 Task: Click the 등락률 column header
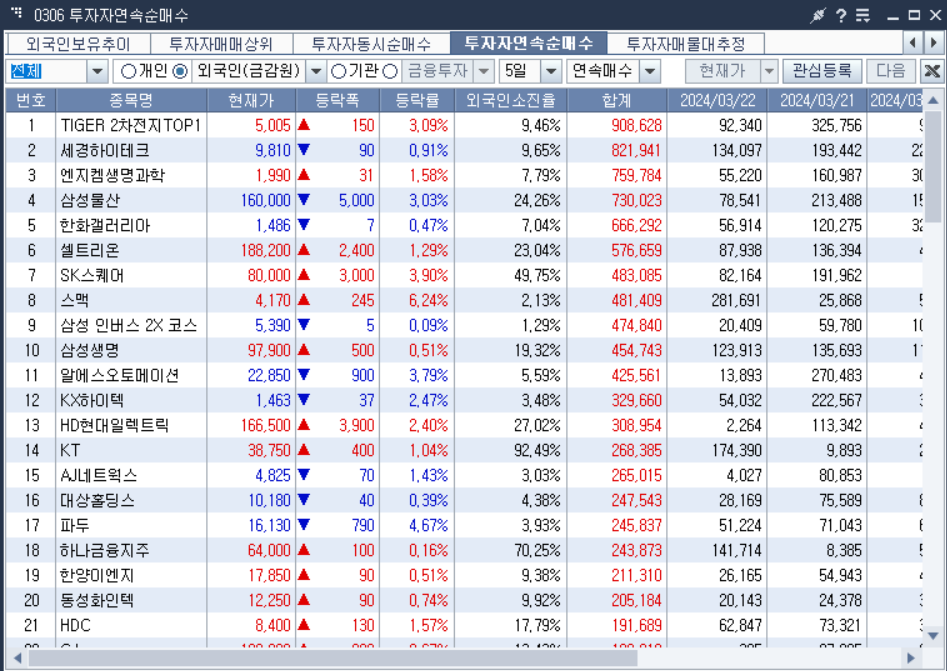pyautogui.click(x=417, y=100)
